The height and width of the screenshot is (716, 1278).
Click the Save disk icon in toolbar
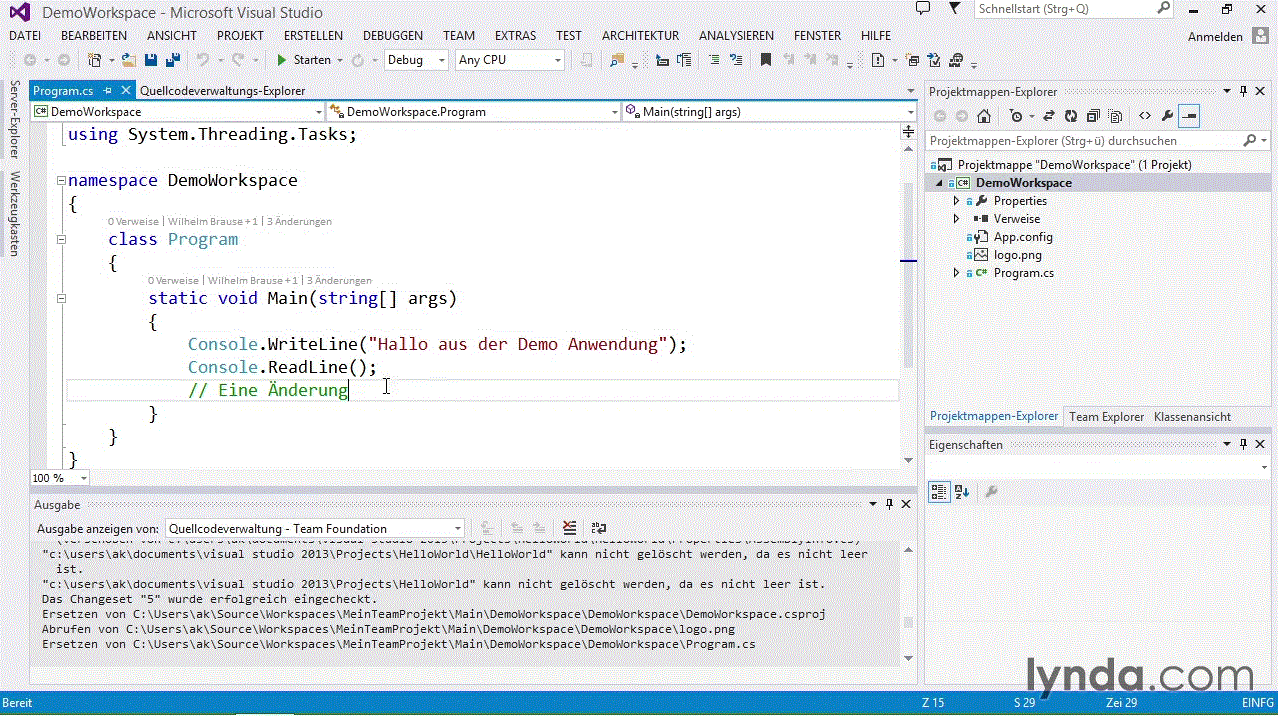[x=153, y=60]
